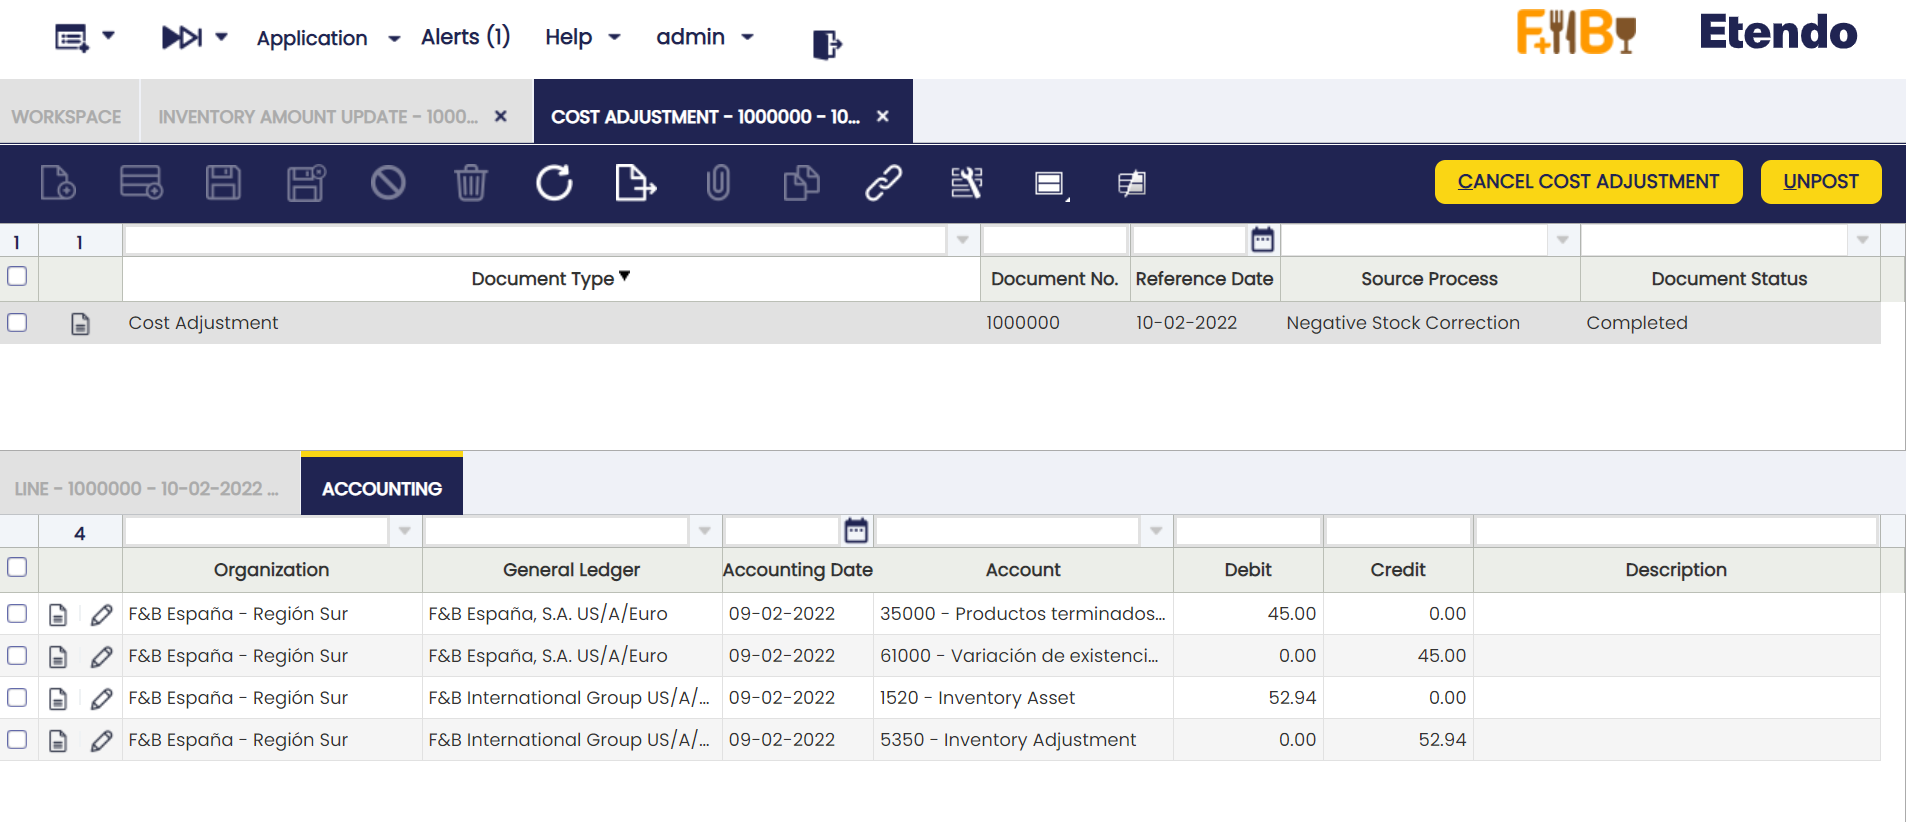The image size is (1906, 822).
Task: Click the Export to spreadsheet icon
Action: (x=635, y=183)
